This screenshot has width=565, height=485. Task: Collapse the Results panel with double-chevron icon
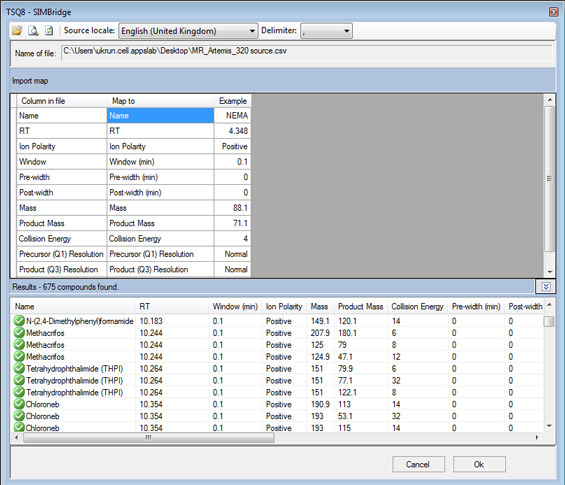coord(546,286)
